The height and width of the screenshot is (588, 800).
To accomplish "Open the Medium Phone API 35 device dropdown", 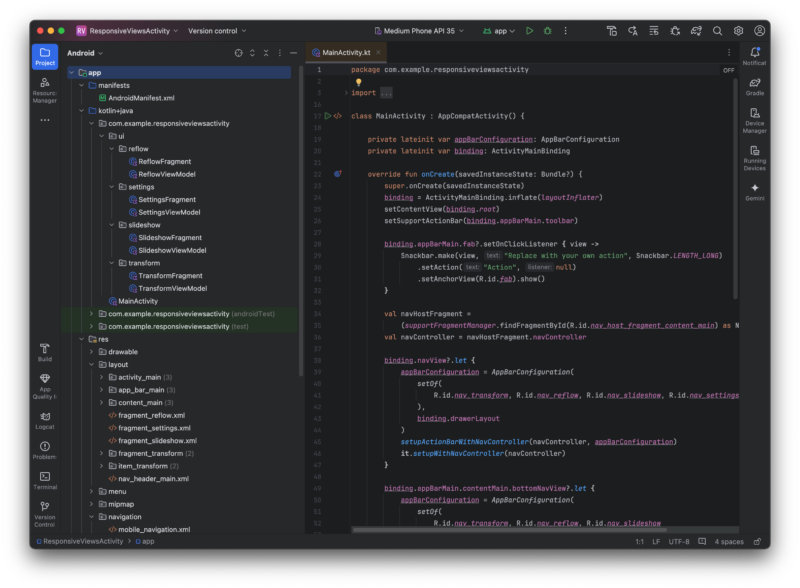I will [420, 31].
